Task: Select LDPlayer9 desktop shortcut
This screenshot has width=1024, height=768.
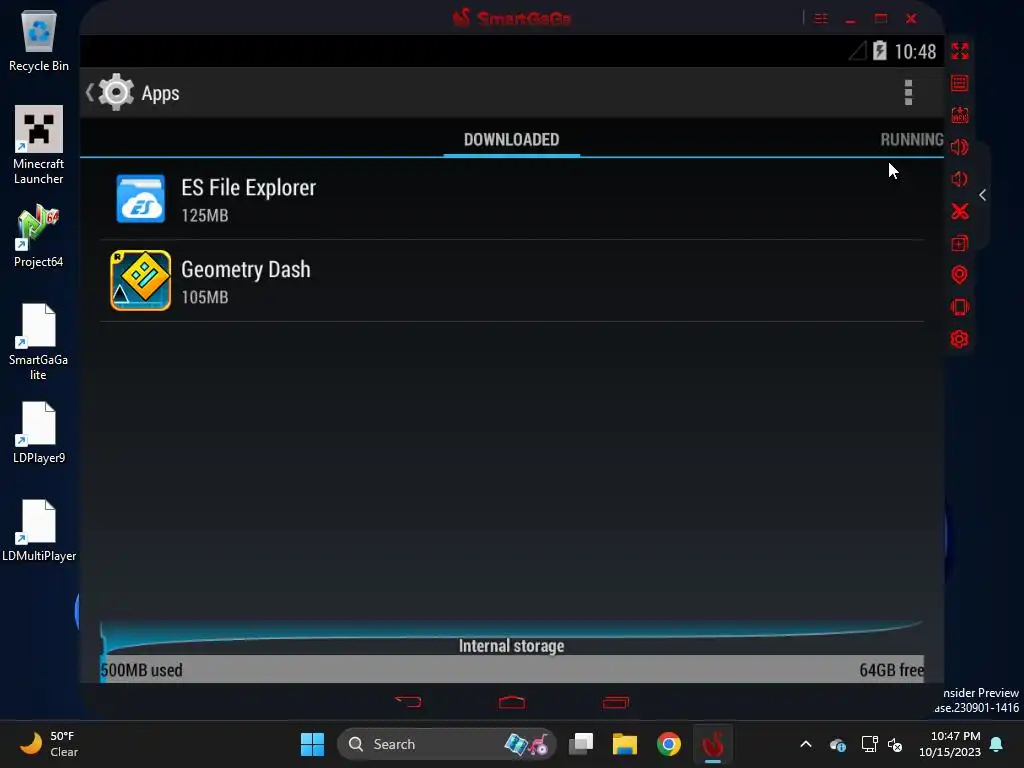Action: (x=39, y=432)
